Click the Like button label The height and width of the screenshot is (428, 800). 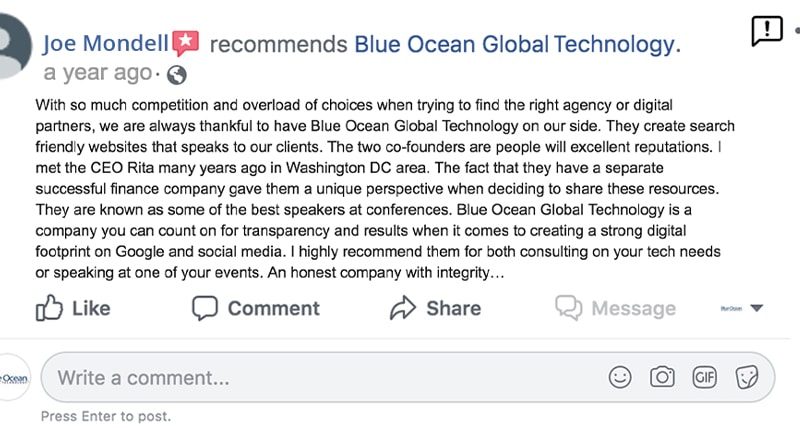91,308
